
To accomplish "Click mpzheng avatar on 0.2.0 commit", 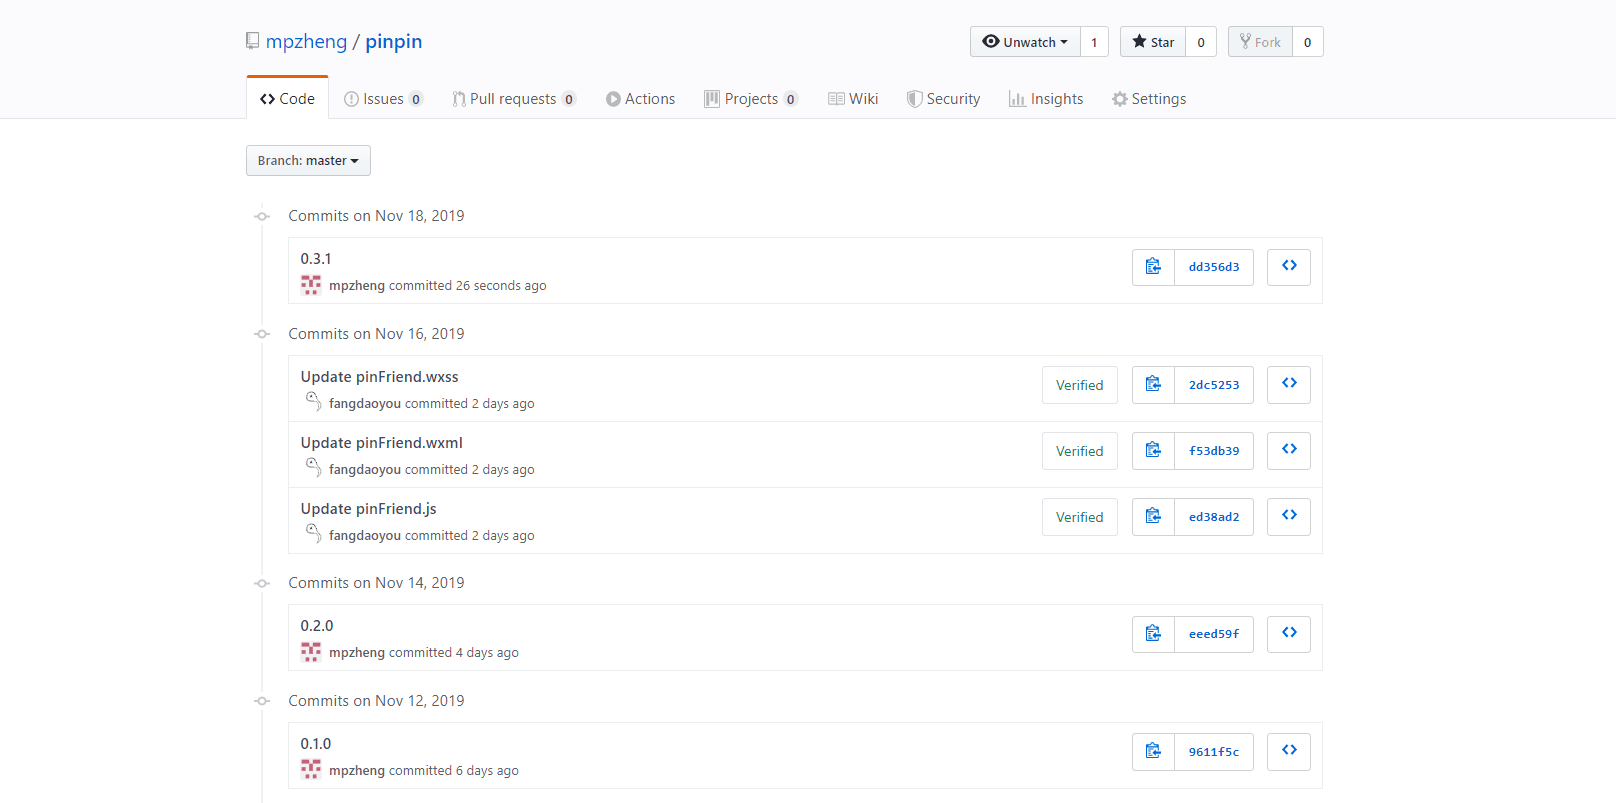I will click(x=311, y=652).
